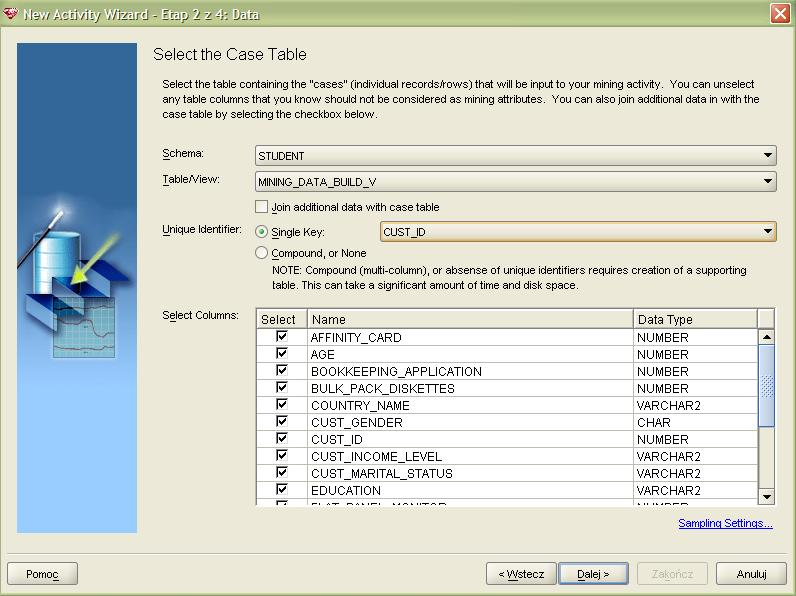The image size is (796, 596).
Task: Uncheck the BULK_PACK_DISKETTES column checkbox
Action: pyautogui.click(x=282, y=387)
